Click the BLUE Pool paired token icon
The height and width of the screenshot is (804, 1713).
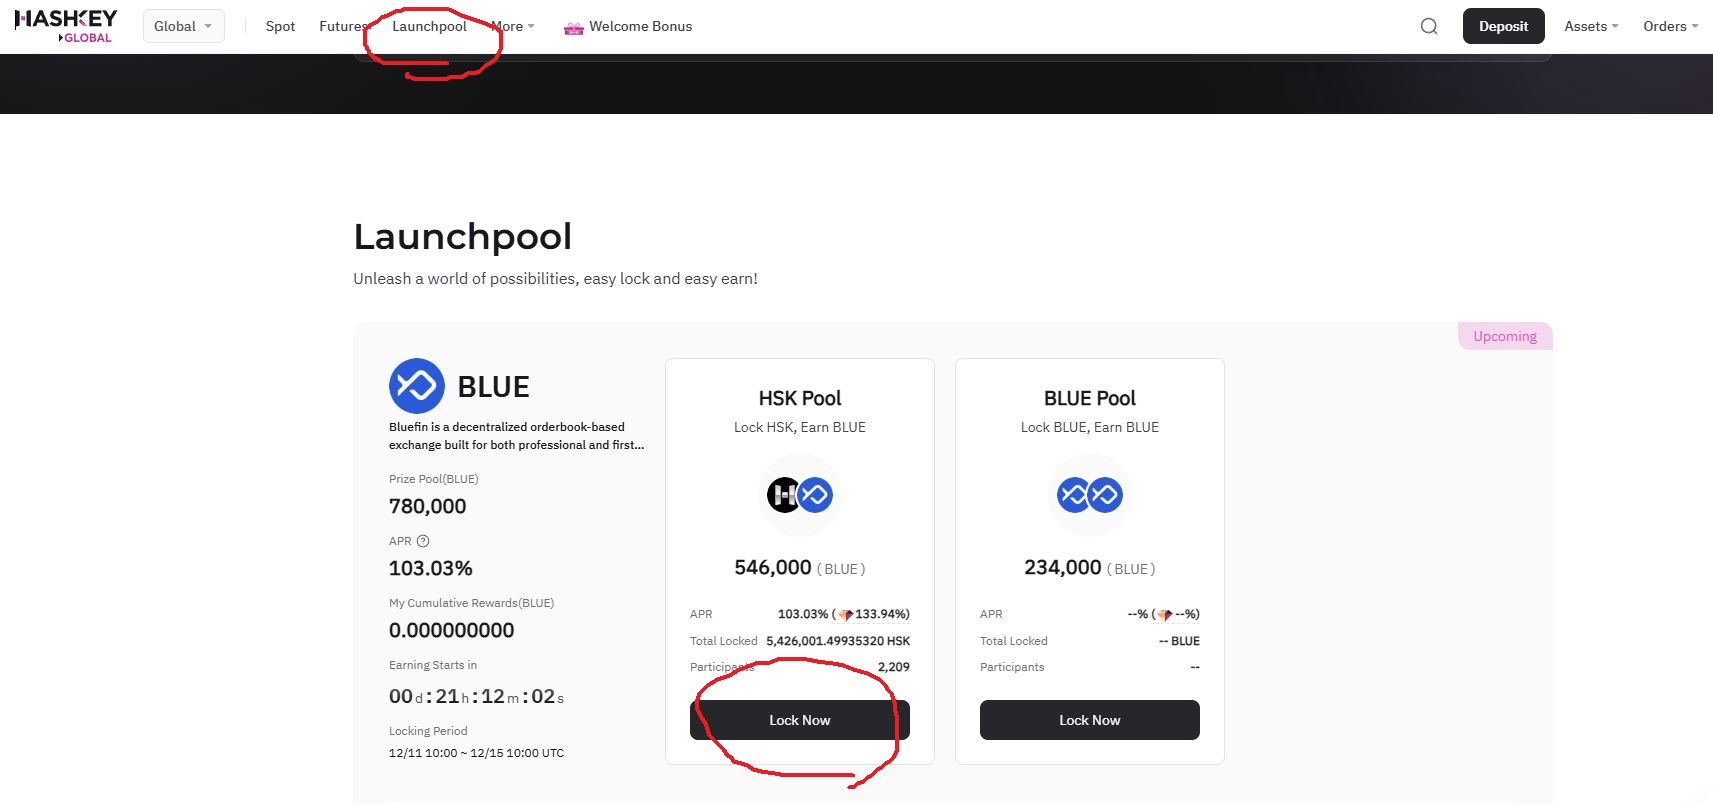tap(1090, 495)
